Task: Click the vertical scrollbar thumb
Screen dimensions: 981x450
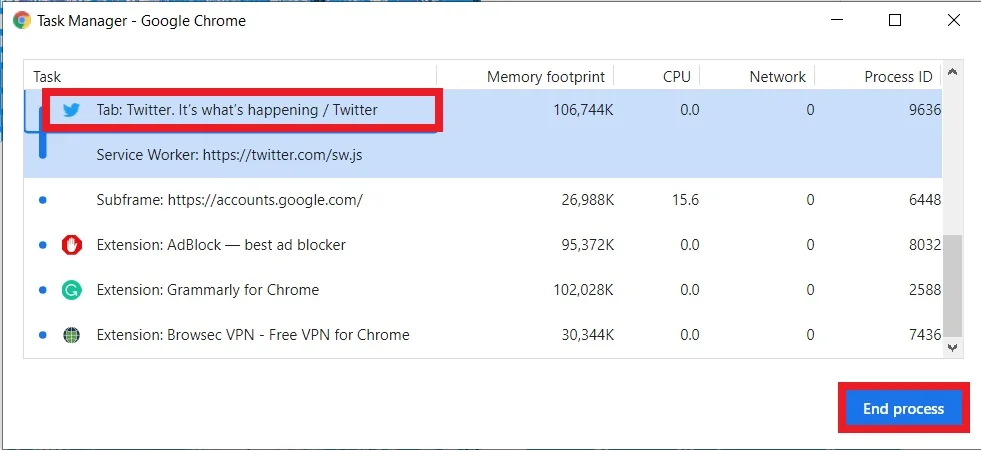Action: [x=952, y=287]
